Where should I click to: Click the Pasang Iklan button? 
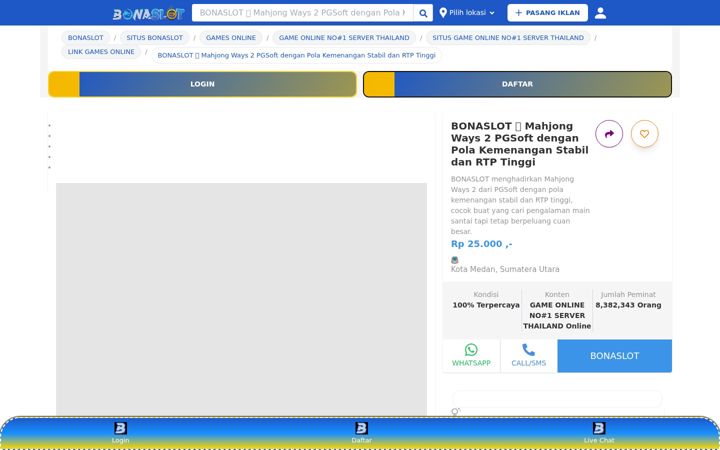point(547,13)
